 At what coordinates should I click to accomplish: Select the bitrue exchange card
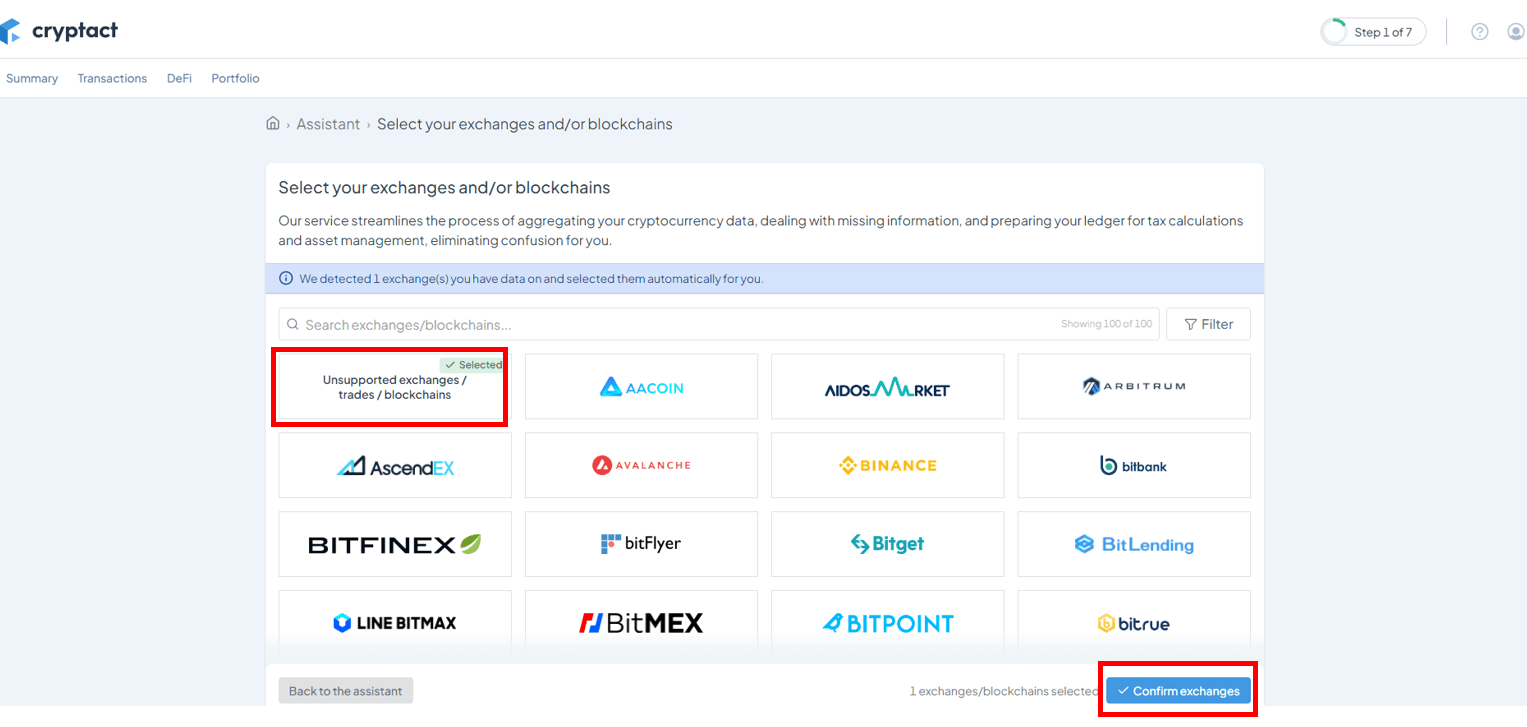(1134, 623)
